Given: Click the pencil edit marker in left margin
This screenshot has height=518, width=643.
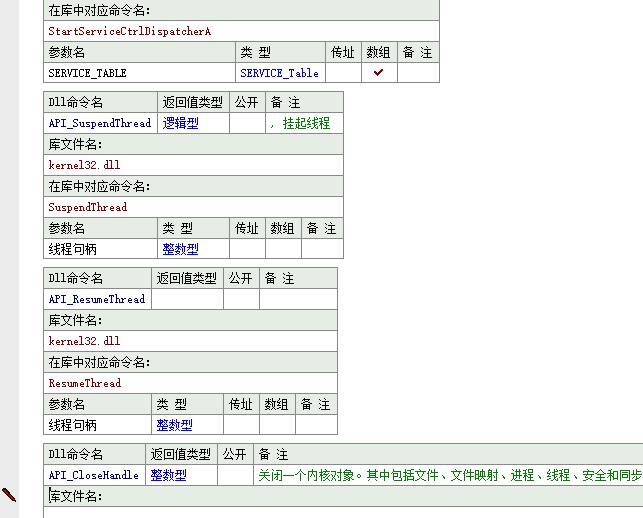Looking at the screenshot, I should (x=9, y=494).
